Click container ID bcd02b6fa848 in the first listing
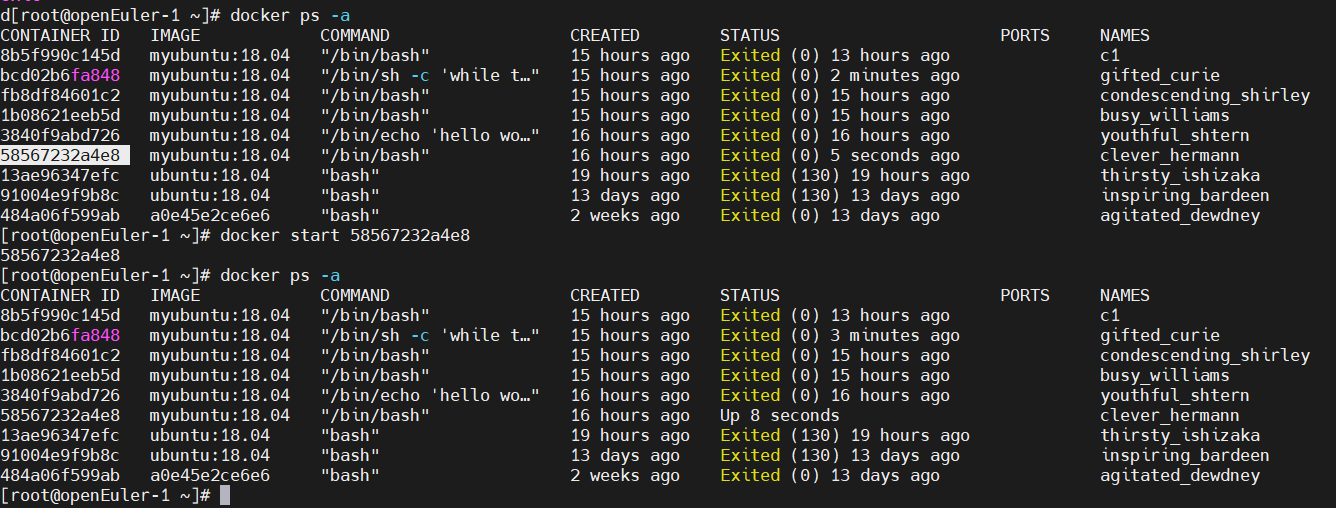 (x=60, y=75)
